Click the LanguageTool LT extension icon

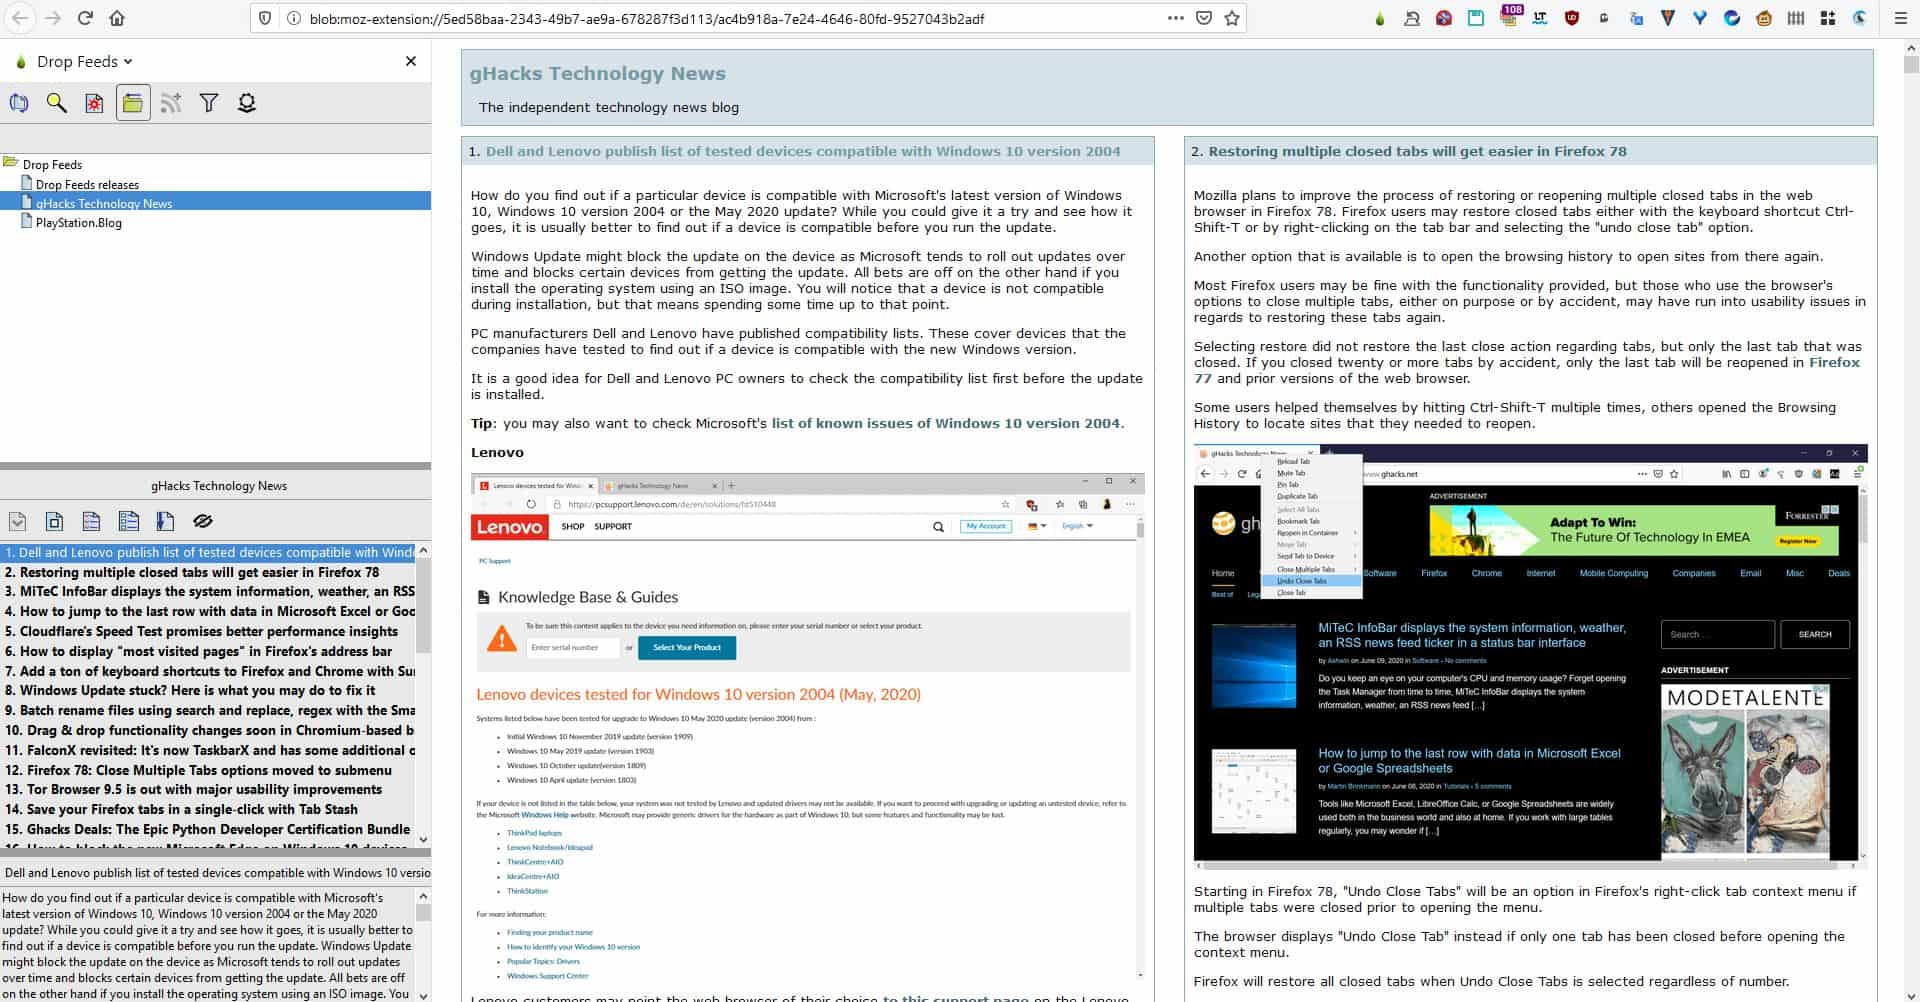click(x=1540, y=18)
